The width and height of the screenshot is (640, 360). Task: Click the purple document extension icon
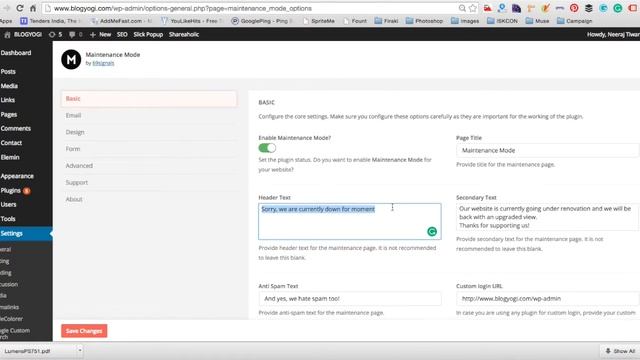516,8
